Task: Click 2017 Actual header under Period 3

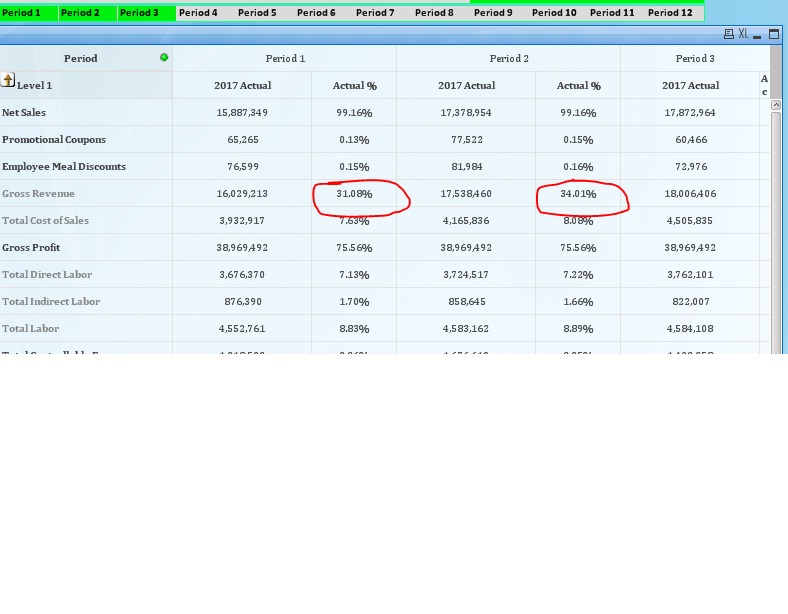Action: [691, 85]
